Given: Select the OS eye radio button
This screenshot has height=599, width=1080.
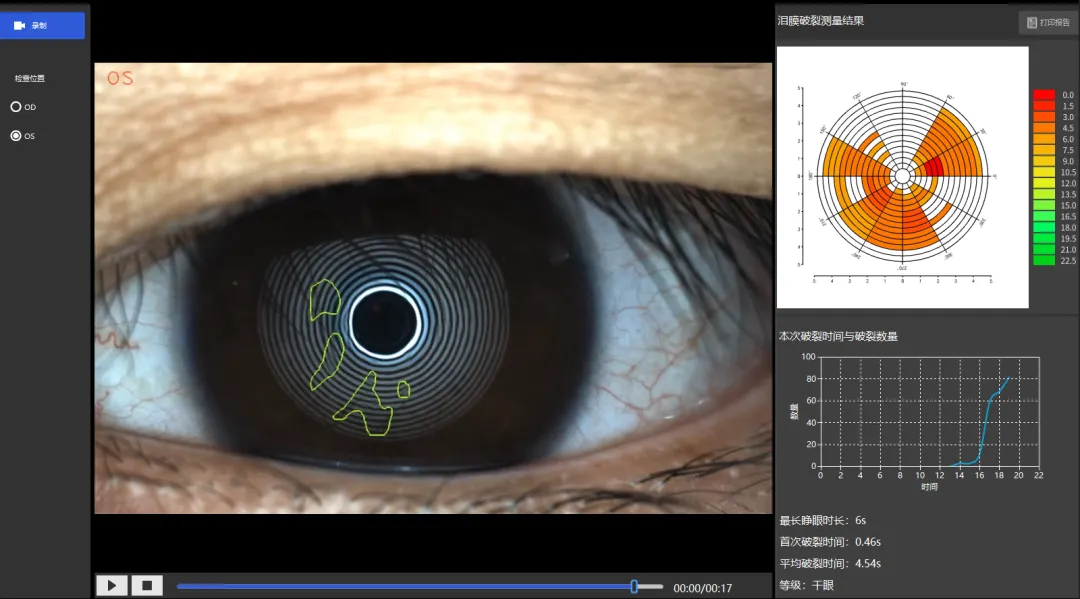Looking at the screenshot, I should pos(16,136).
